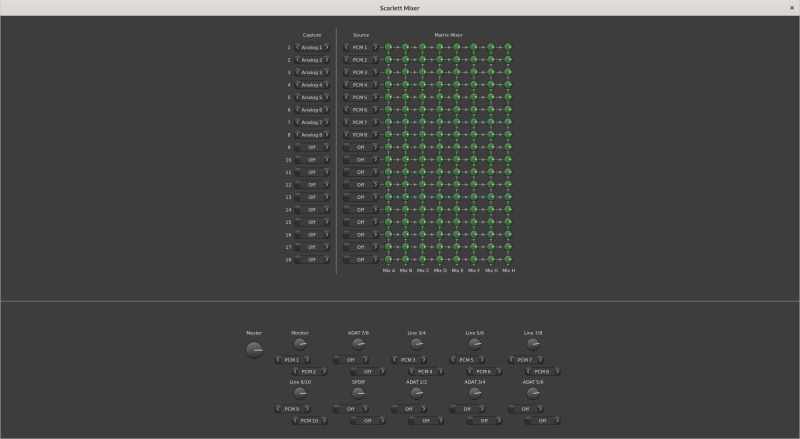Open the Analog 1 capture selector
The image size is (800, 439).
tap(312, 47)
